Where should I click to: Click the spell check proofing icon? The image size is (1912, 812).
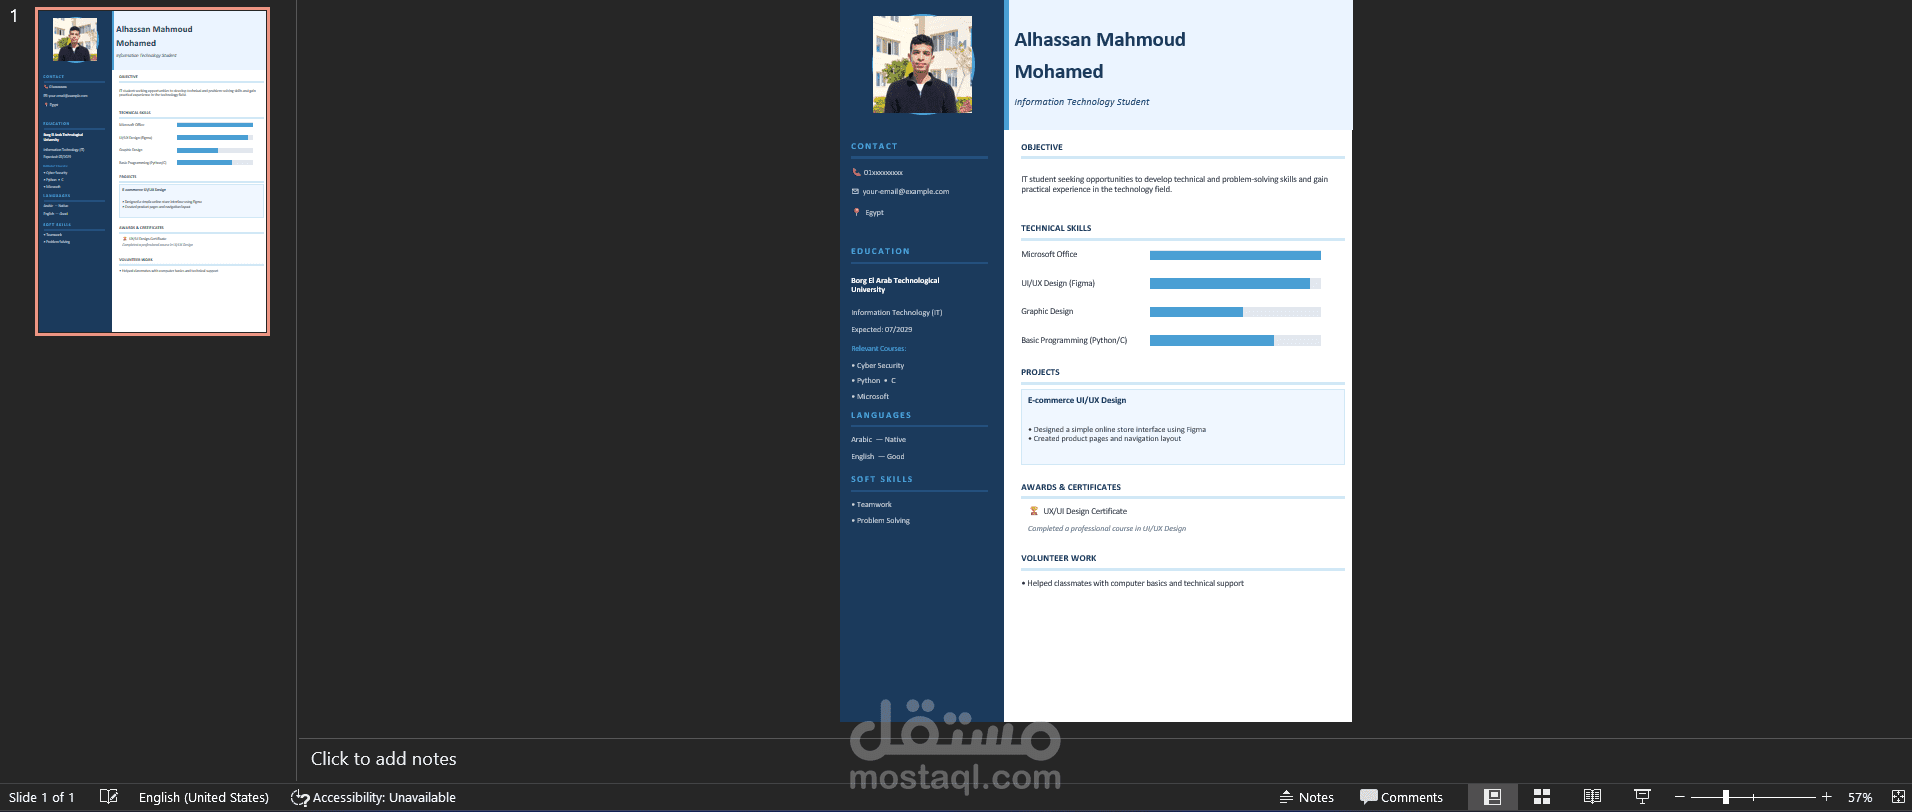[109, 797]
